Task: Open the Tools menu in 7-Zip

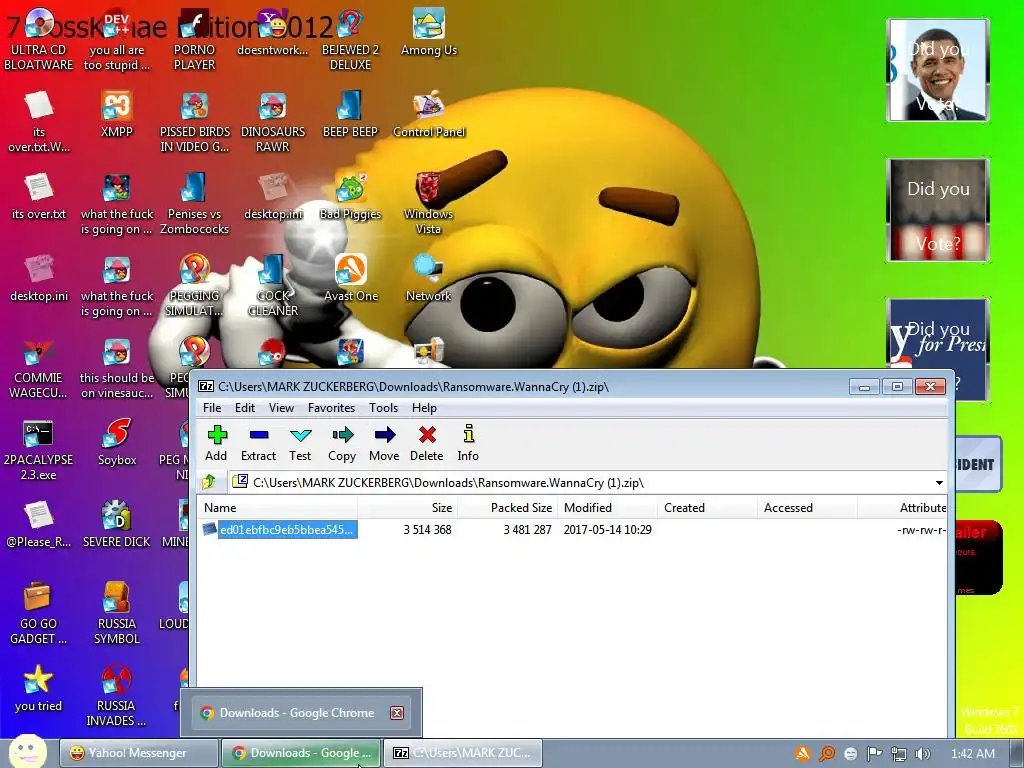Action: [383, 408]
